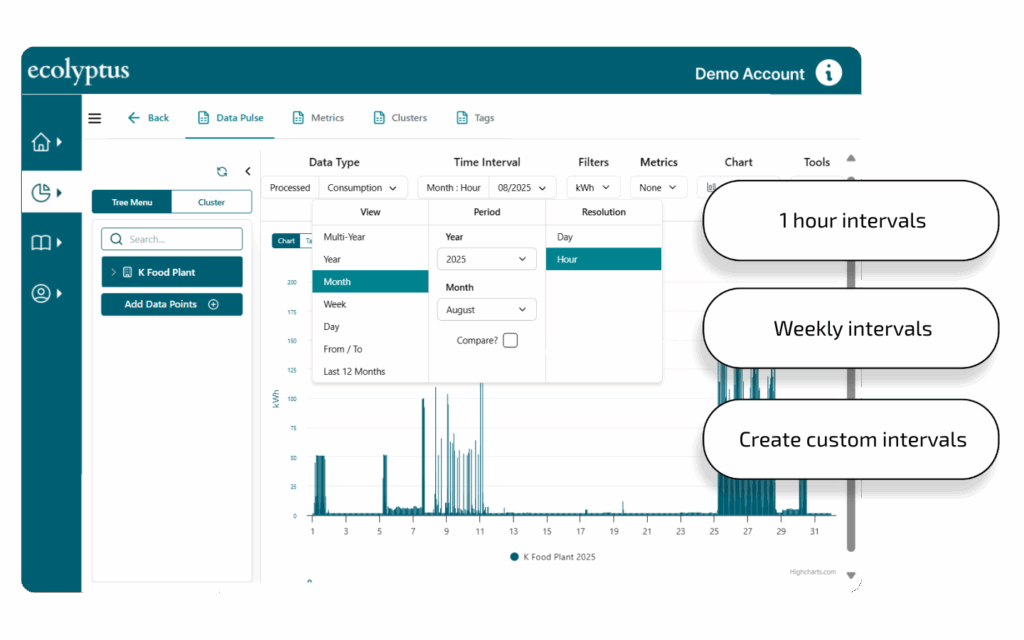Expand the K Food Plant tree node
Screen dimensions: 1024x640
point(114,272)
